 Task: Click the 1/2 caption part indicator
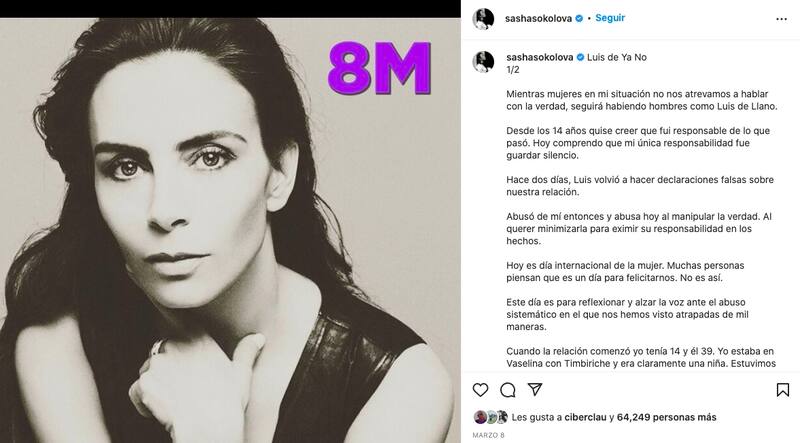(513, 70)
